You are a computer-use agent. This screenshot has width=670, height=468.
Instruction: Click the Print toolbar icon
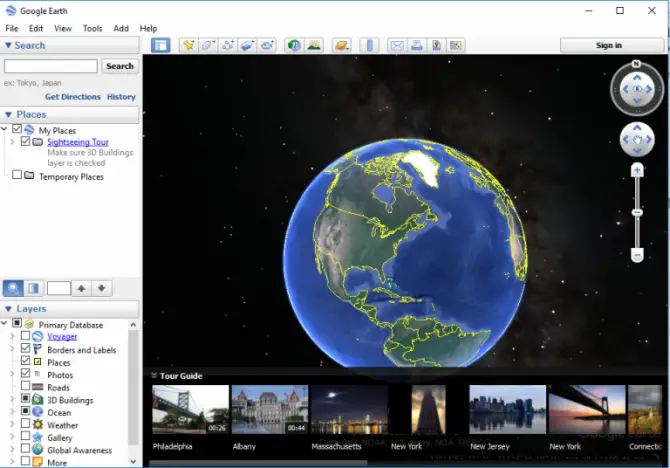tap(417, 45)
